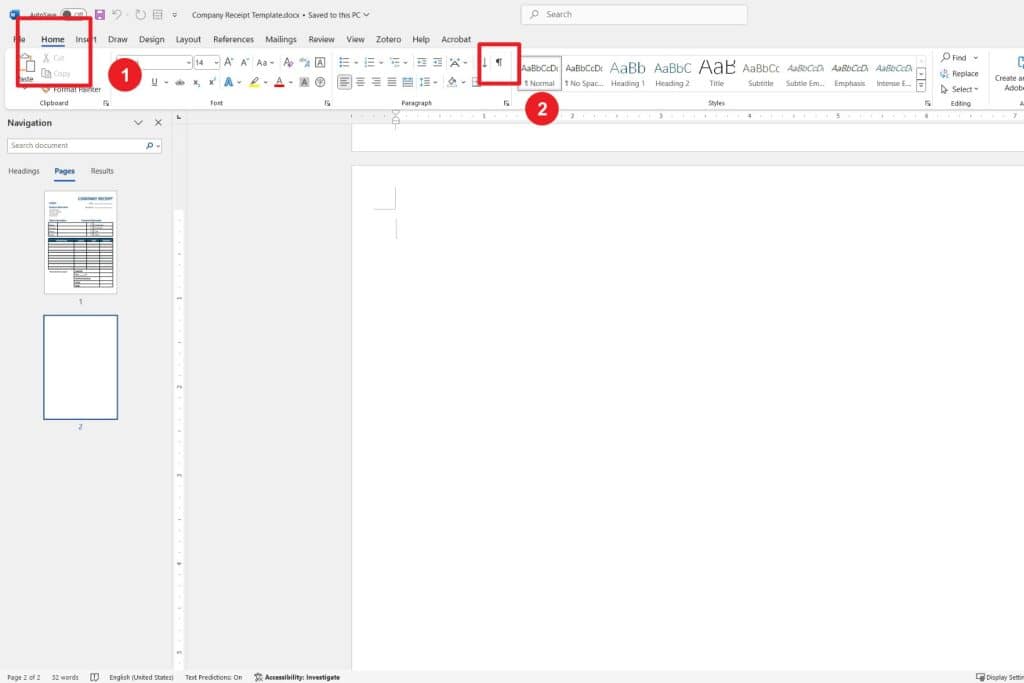Select page 1 thumbnail in Navigation pane
1024x683 pixels.
[80, 242]
